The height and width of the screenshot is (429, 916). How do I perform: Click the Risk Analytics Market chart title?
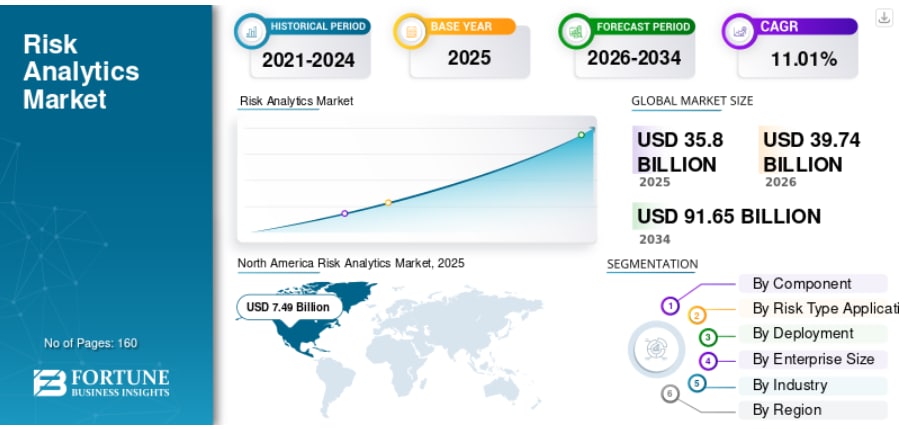click(297, 101)
